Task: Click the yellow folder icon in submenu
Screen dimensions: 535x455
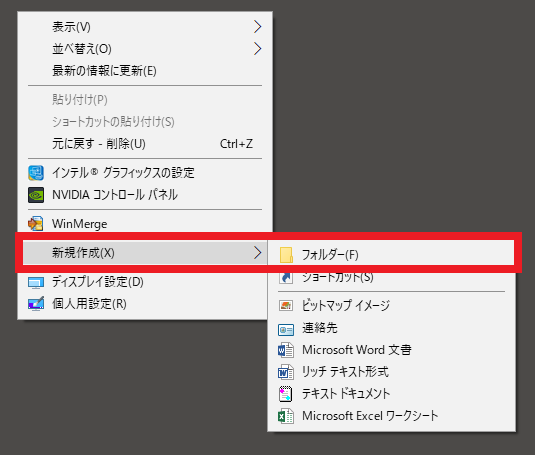Action: click(x=286, y=255)
